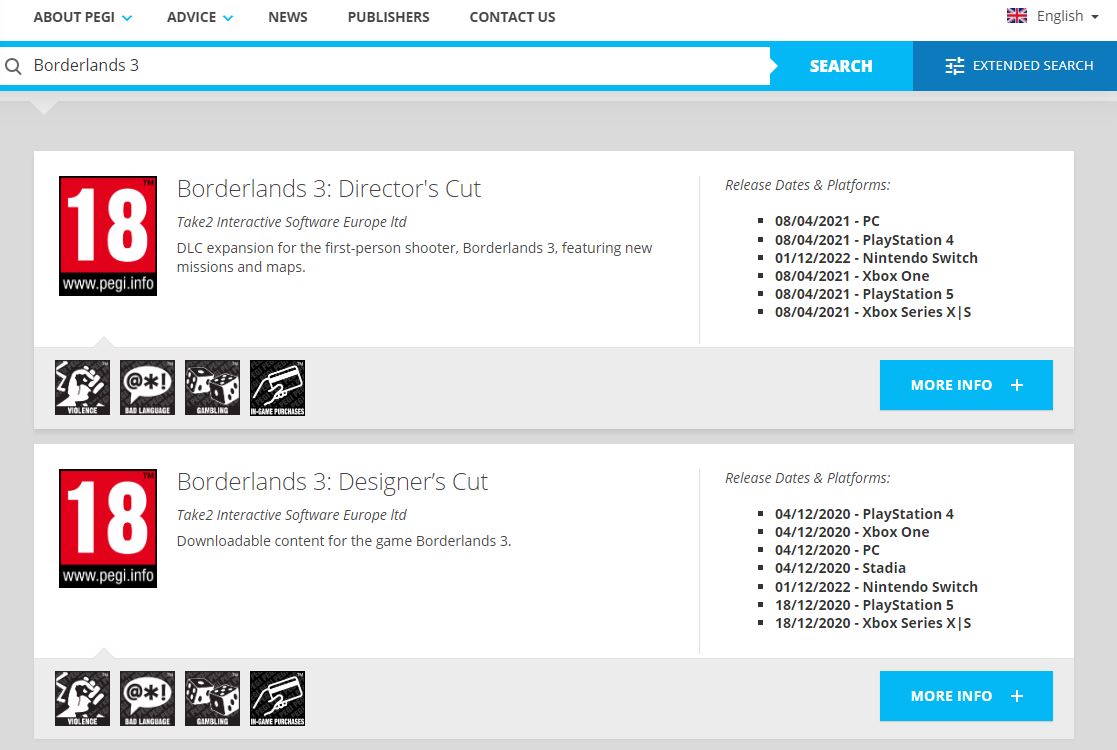Click '08/04/2021 - PlayStation 4' release entry

pos(864,240)
